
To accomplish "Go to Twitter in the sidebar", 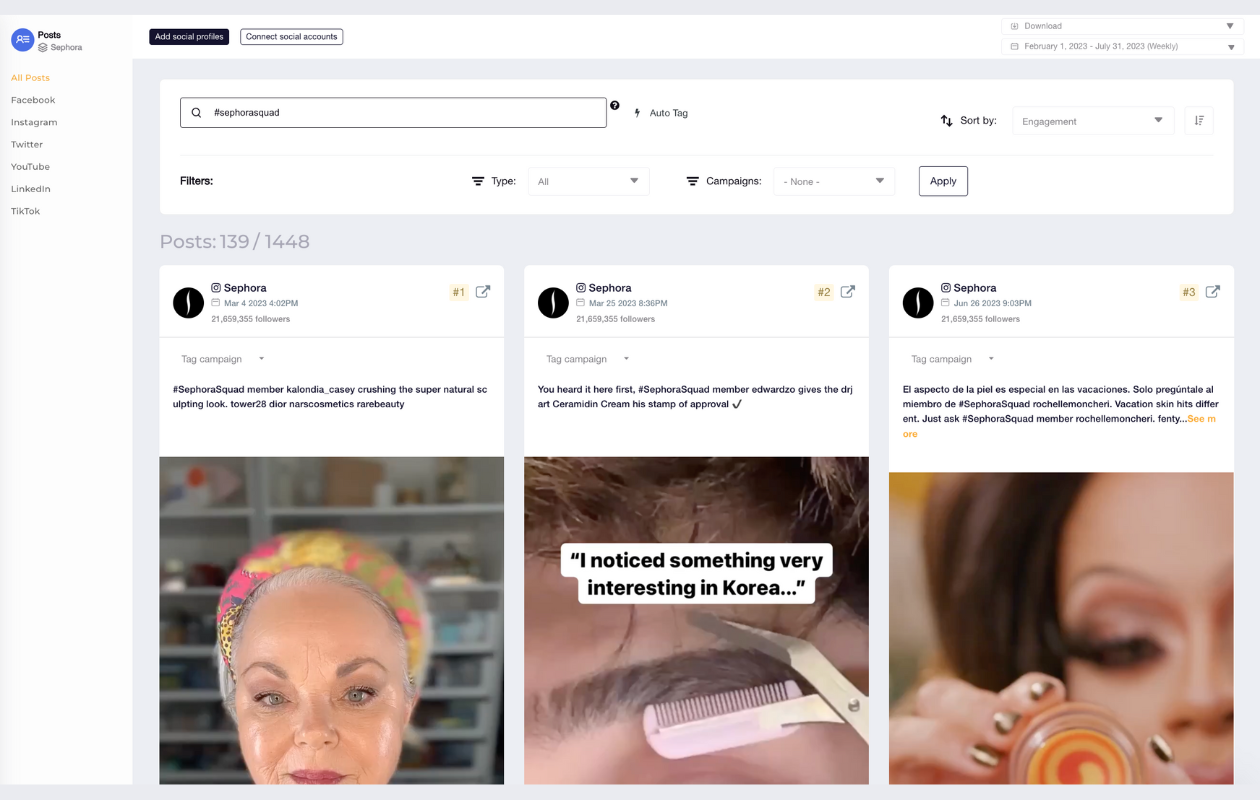I will click(27, 144).
